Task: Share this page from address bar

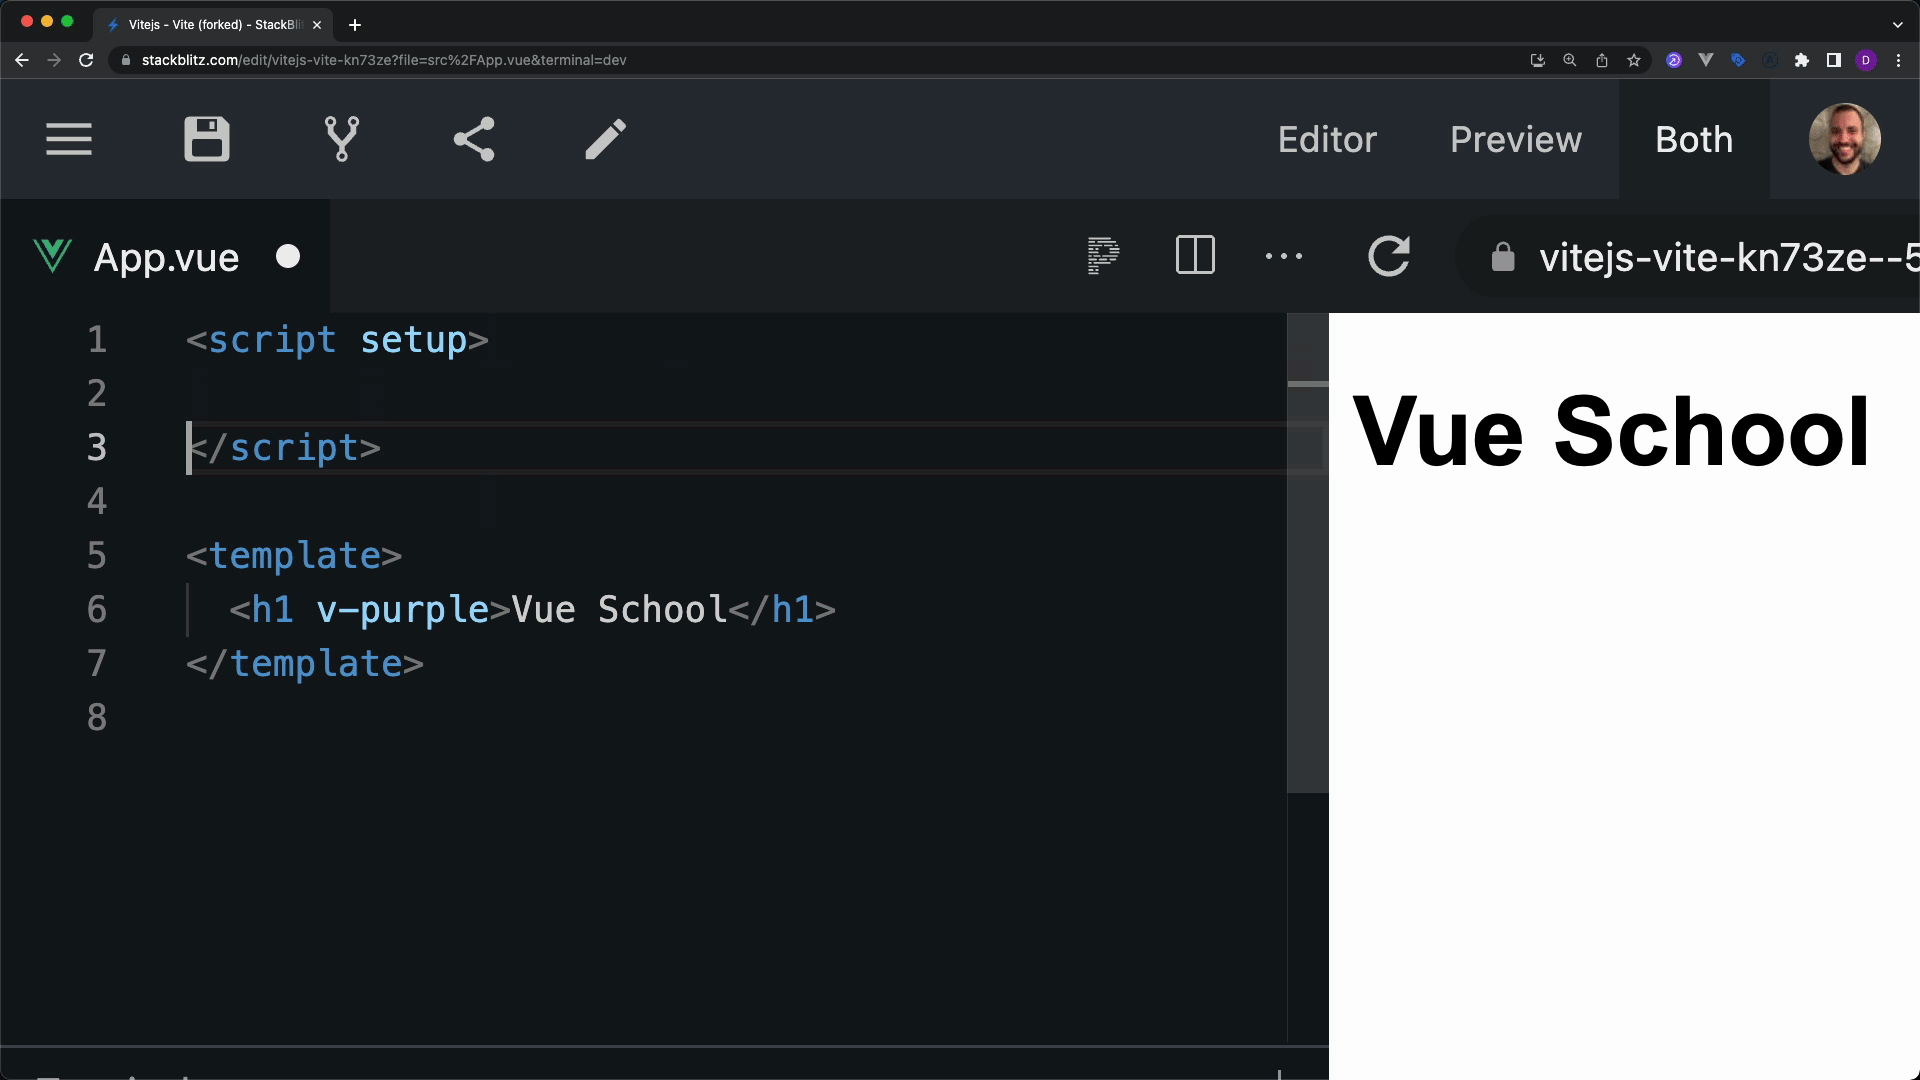Action: pos(1602,60)
